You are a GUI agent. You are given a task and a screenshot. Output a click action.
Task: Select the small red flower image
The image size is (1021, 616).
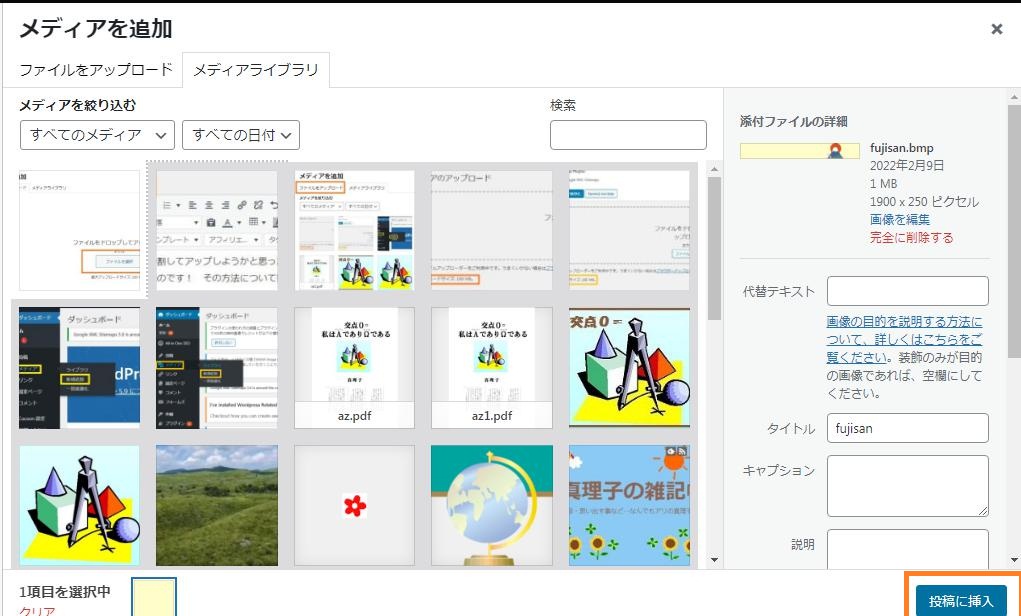pos(354,505)
